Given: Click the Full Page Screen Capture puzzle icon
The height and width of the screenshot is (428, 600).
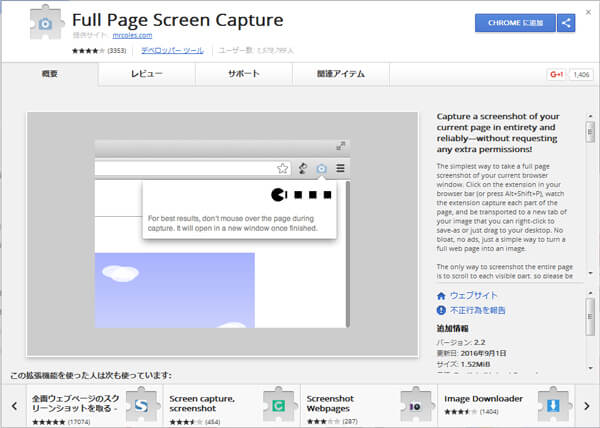Looking at the screenshot, I should pos(42,28).
